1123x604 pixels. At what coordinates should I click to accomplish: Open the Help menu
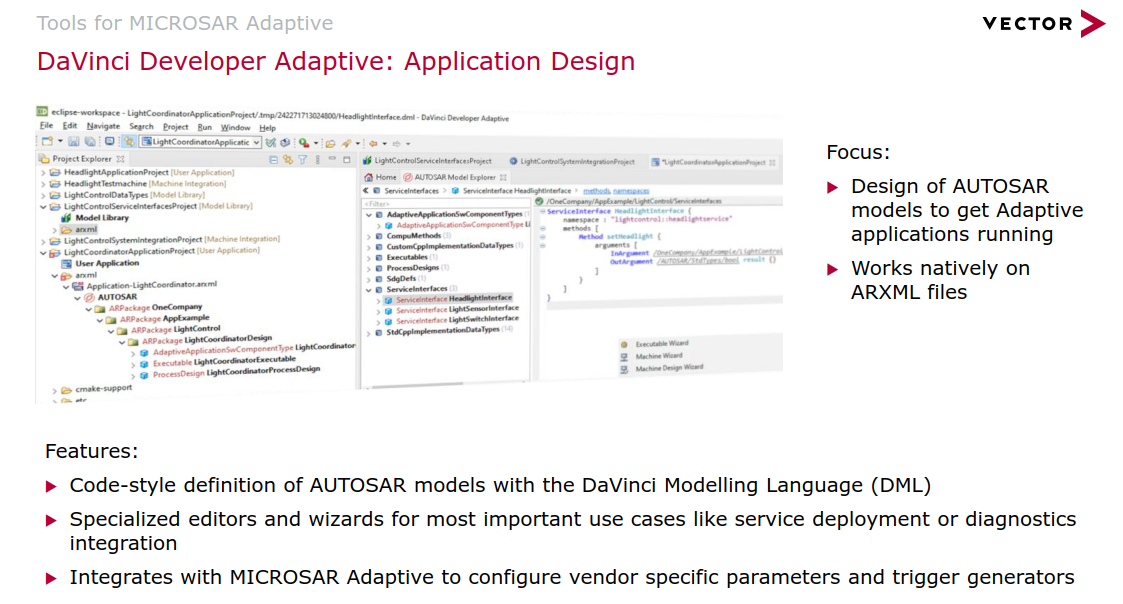tap(267, 128)
